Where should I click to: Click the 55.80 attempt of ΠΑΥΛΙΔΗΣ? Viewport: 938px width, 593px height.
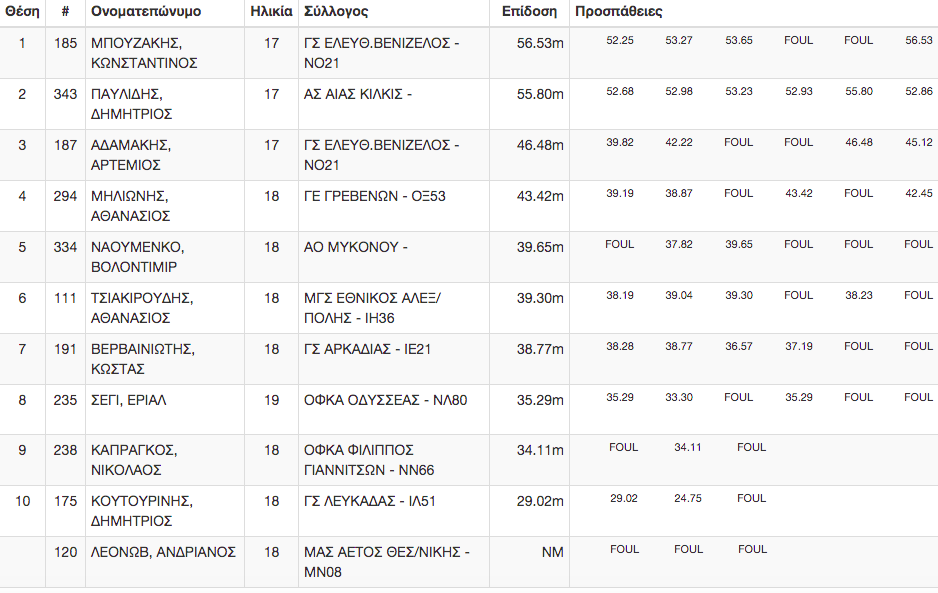859,92
